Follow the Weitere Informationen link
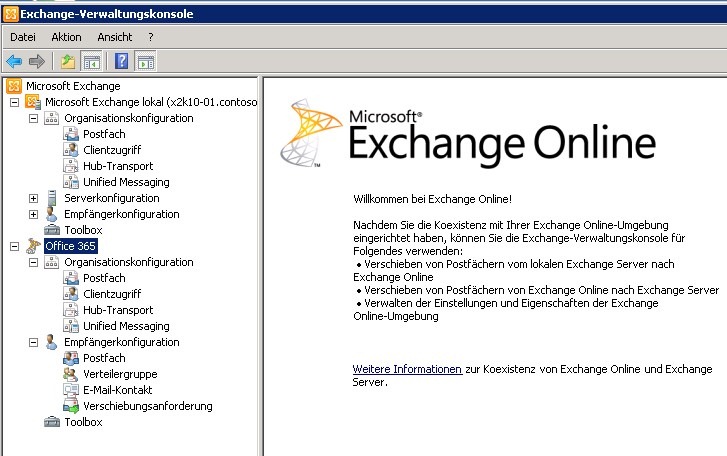 pos(407,369)
